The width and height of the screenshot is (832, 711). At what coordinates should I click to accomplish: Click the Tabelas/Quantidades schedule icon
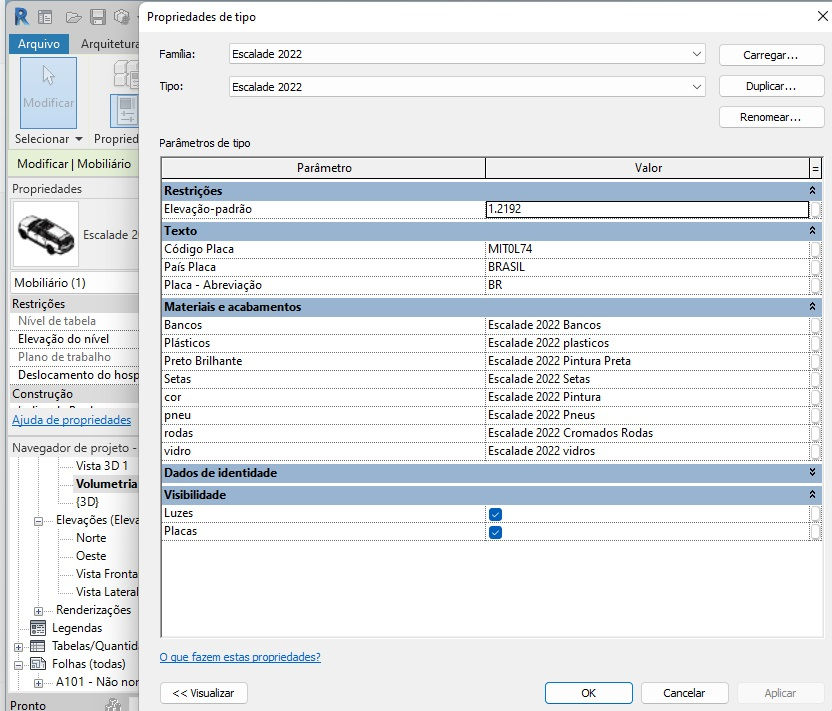38,646
